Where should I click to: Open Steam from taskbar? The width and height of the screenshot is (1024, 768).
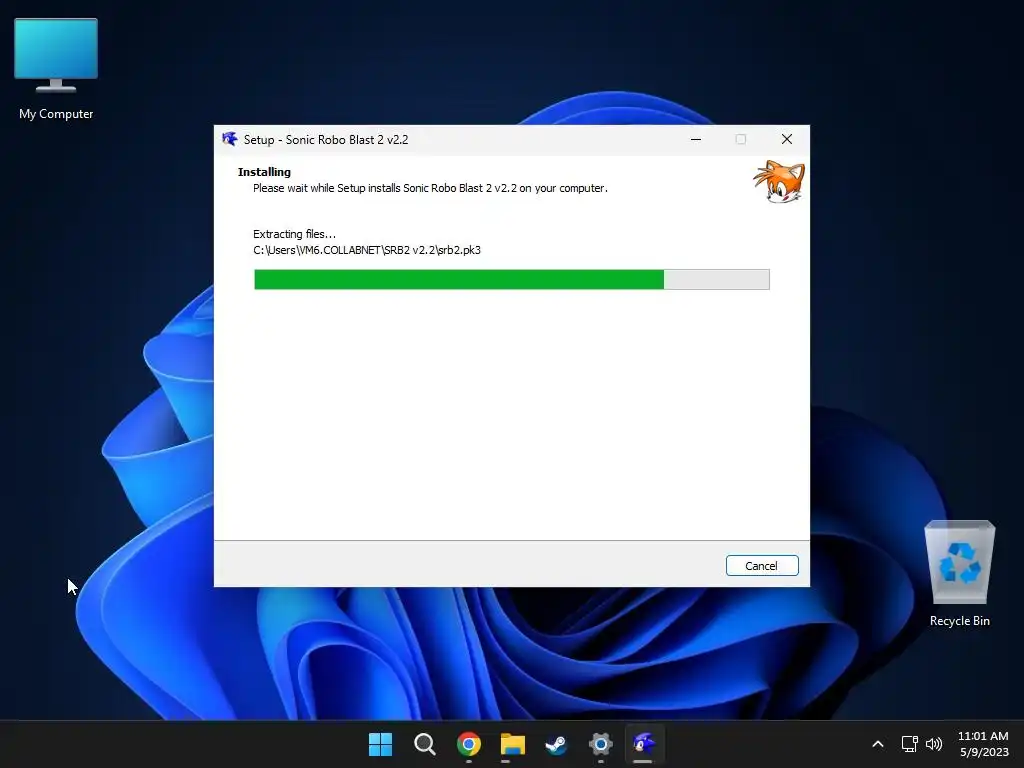pyautogui.click(x=556, y=744)
